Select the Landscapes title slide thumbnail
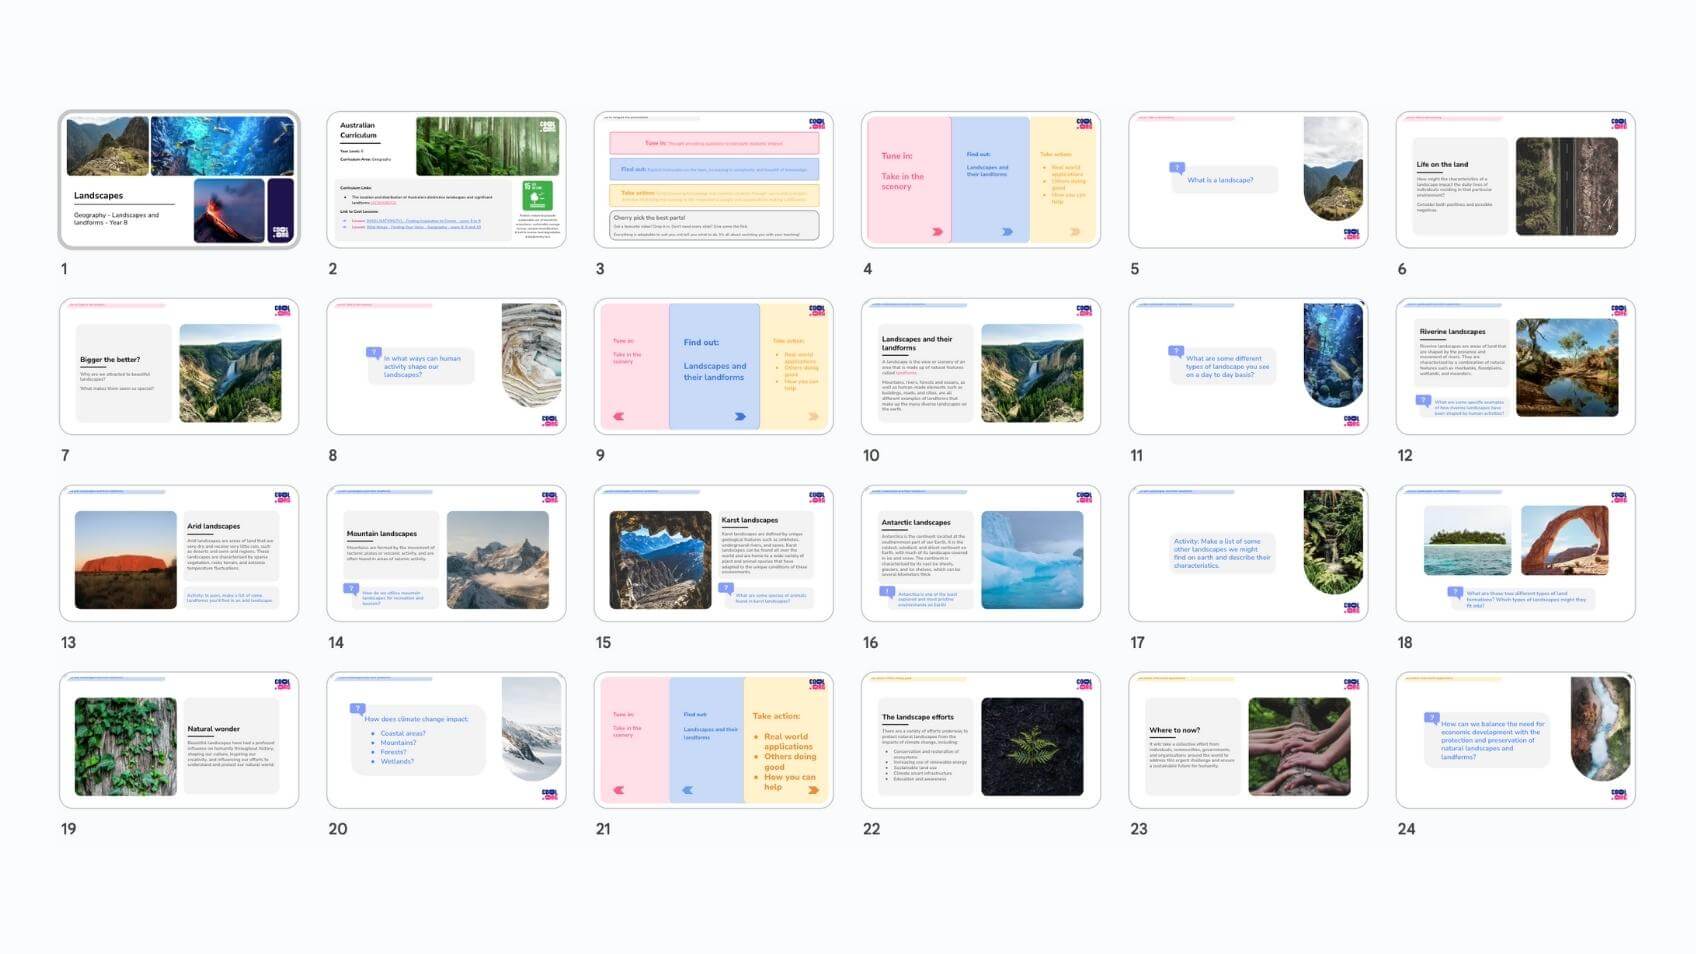Screen dimensions: 1696x954 [x=179, y=180]
